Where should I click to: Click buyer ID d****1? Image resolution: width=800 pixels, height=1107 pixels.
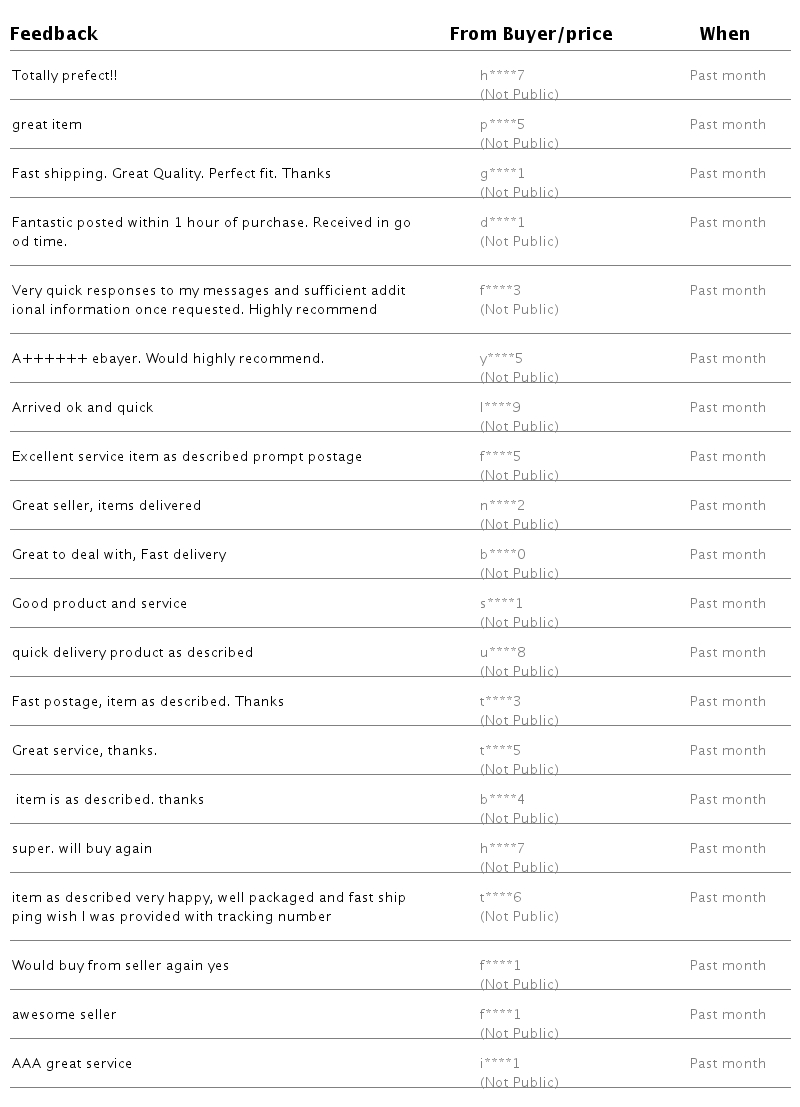pos(502,222)
